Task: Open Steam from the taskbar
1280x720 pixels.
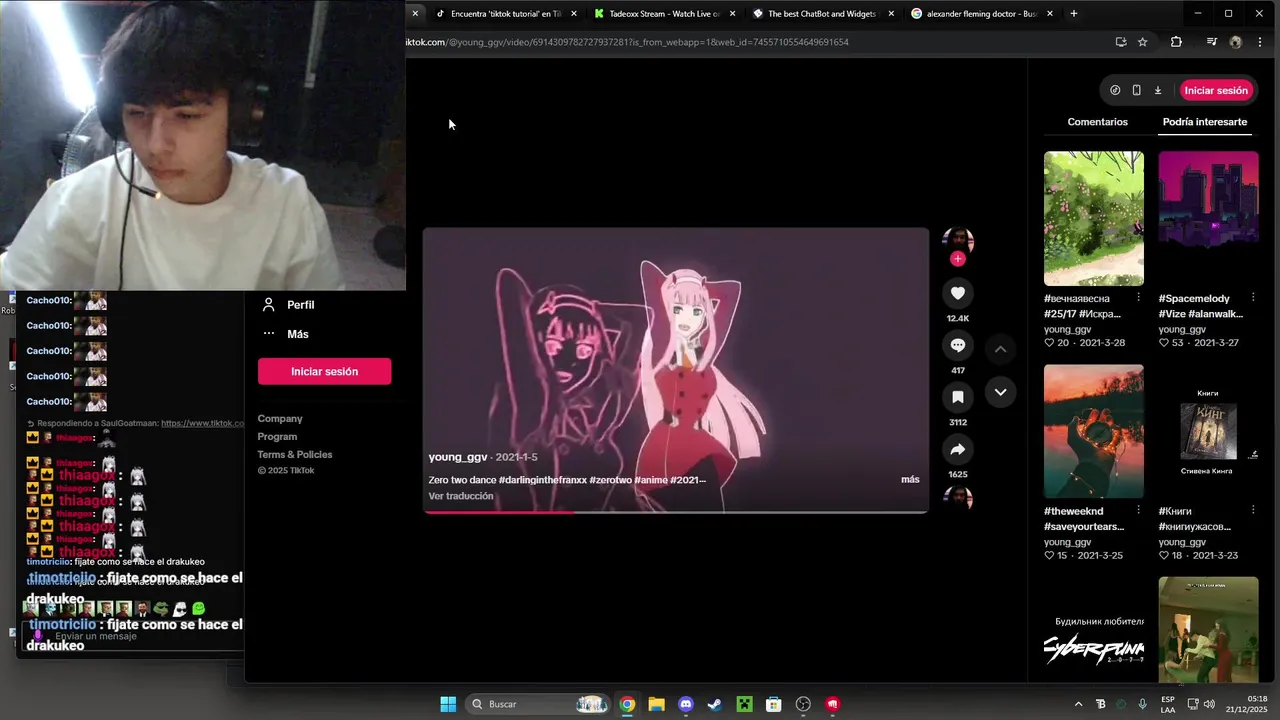Action: coord(714,704)
